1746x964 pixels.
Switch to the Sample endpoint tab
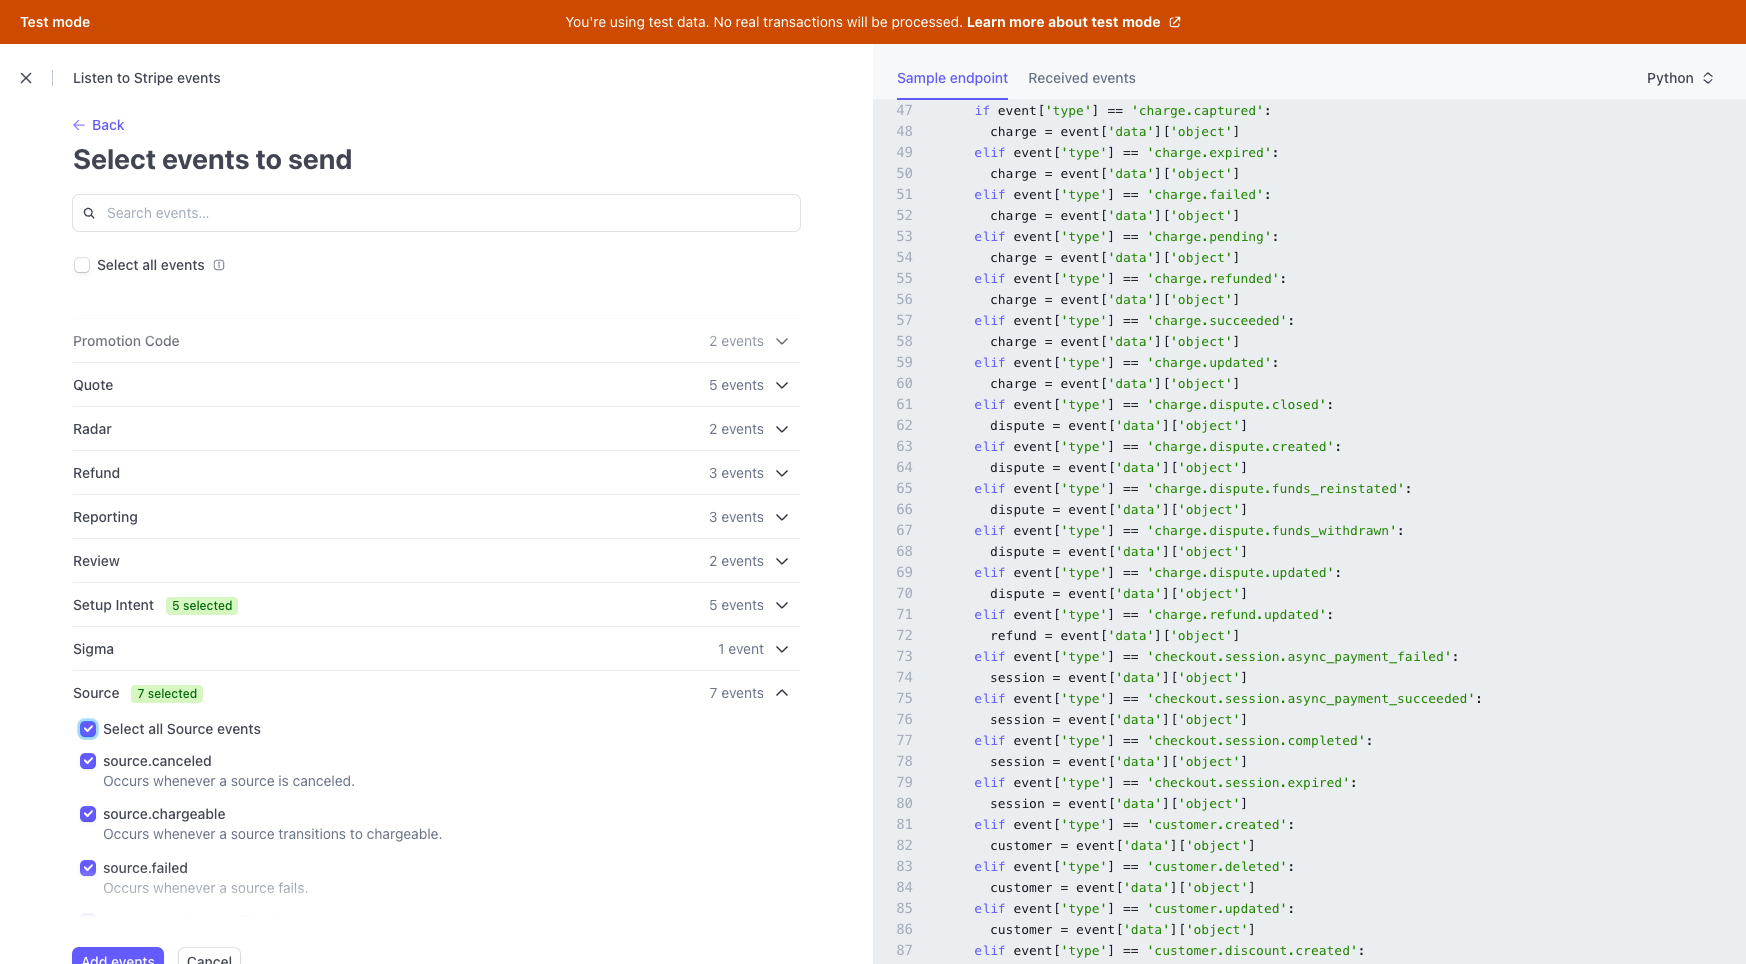(x=952, y=78)
